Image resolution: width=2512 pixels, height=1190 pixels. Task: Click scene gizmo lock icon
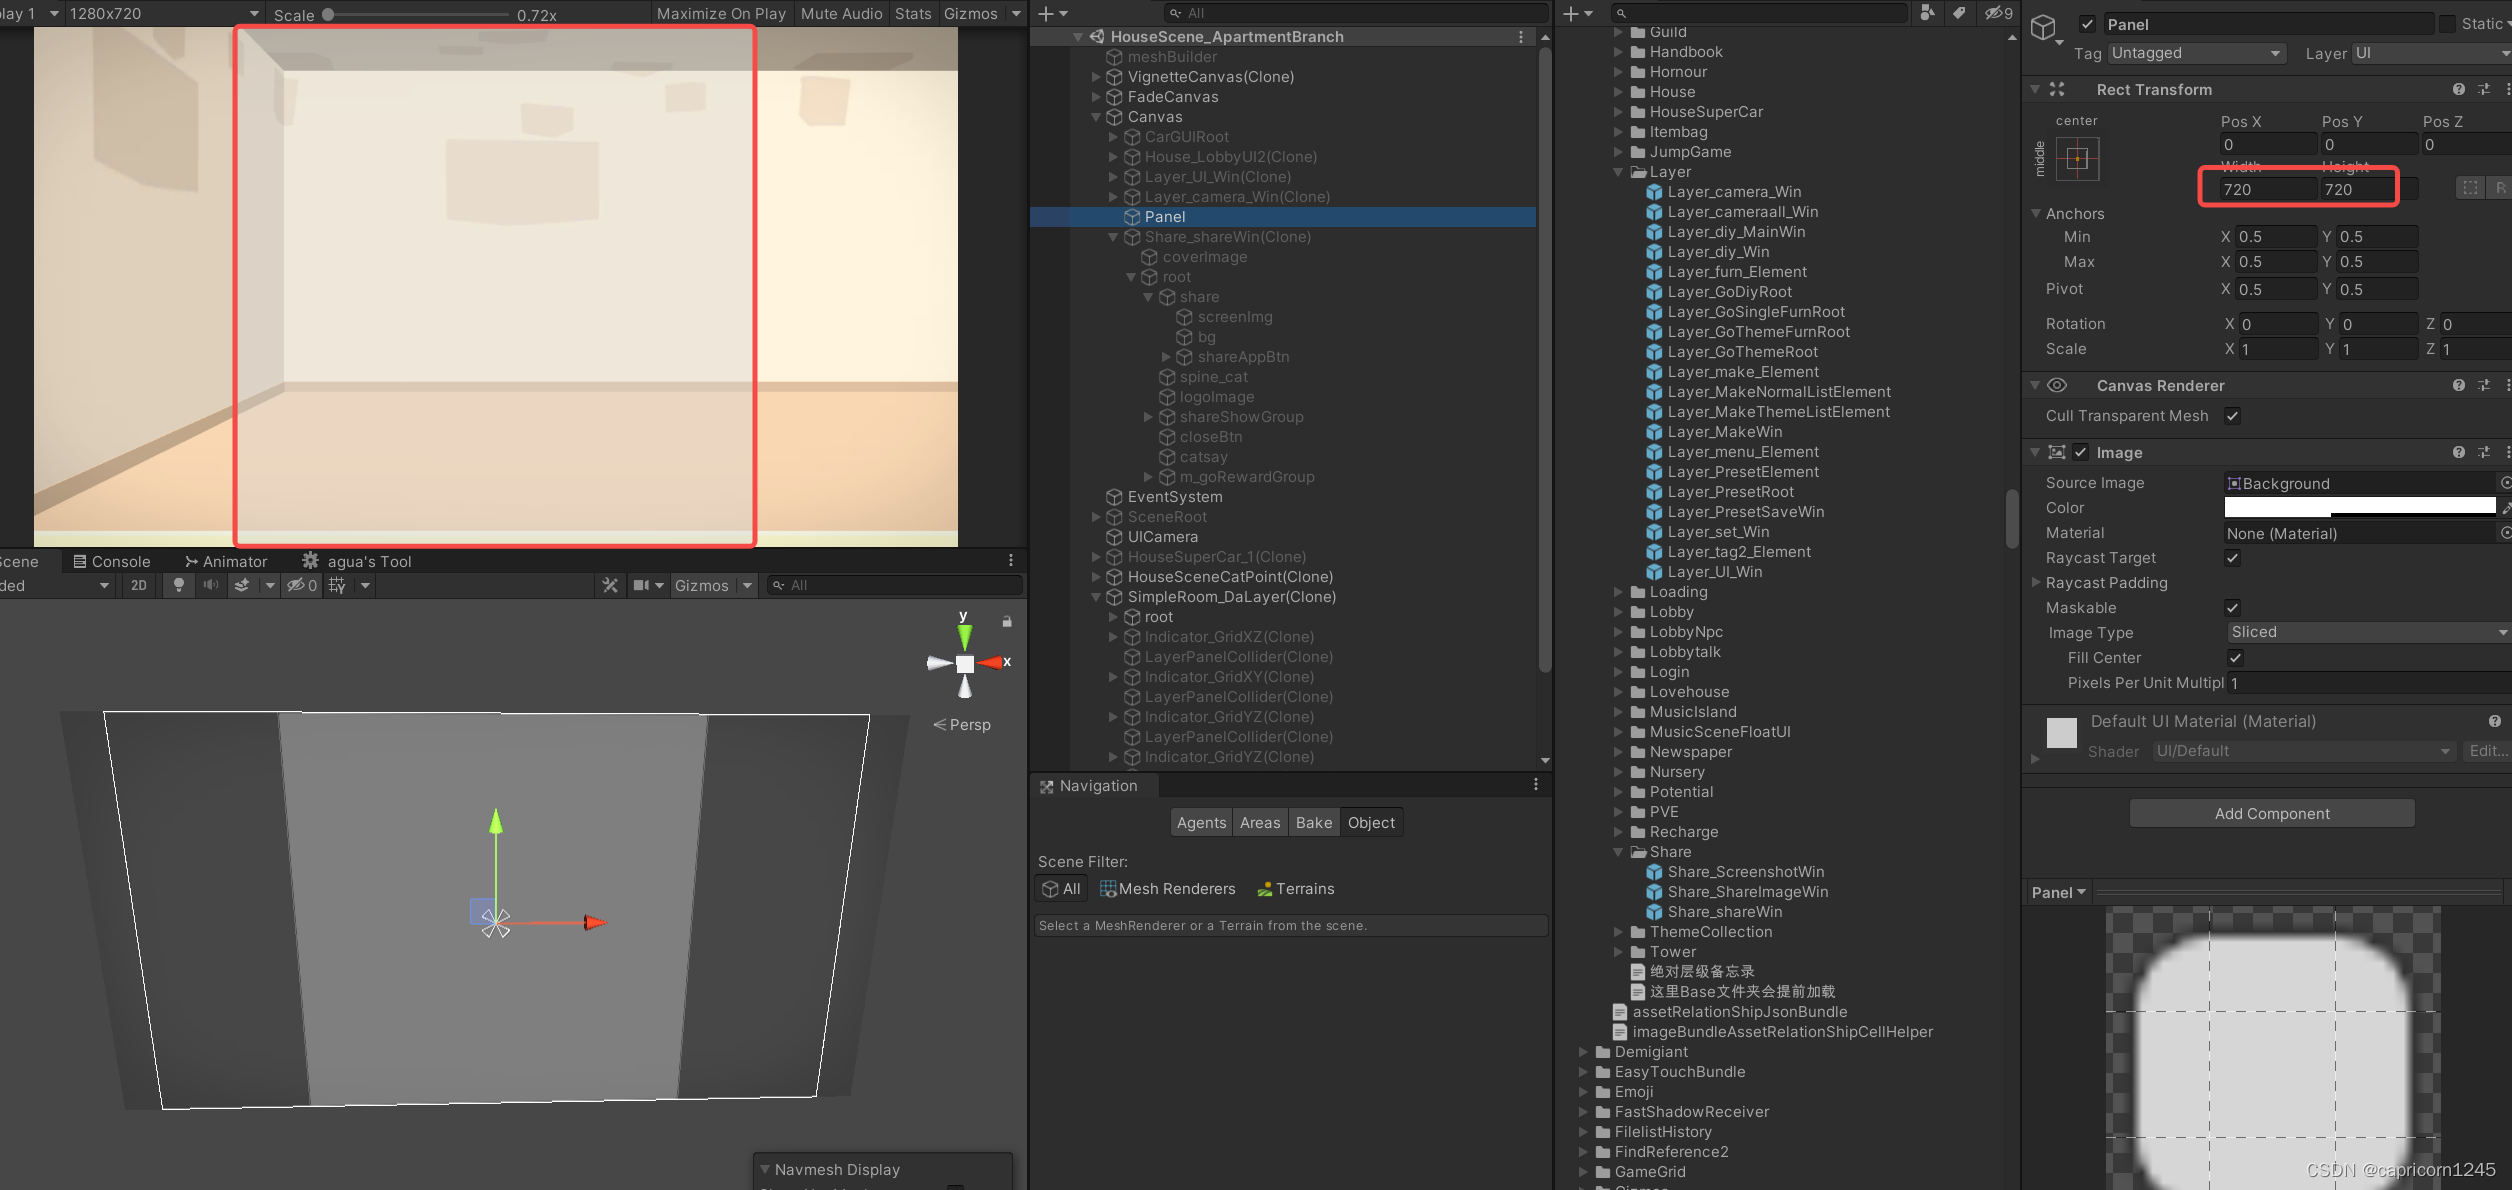tap(1007, 622)
